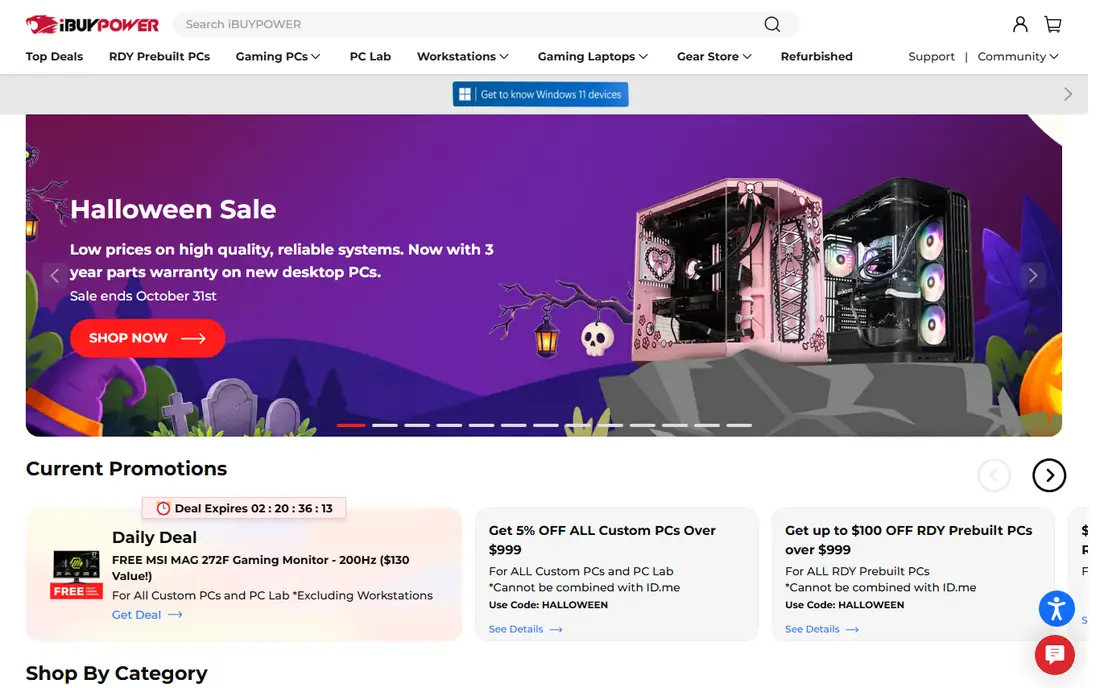This screenshot has width=1100, height=688.
Task: Click the Get Deal link
Action: pos(147,614)
